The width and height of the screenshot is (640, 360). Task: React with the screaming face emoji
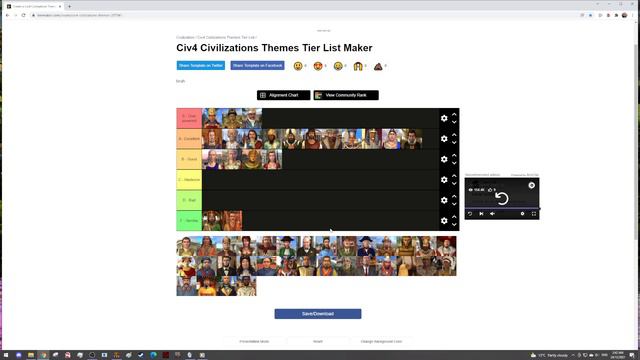click(x=358, y=66)
